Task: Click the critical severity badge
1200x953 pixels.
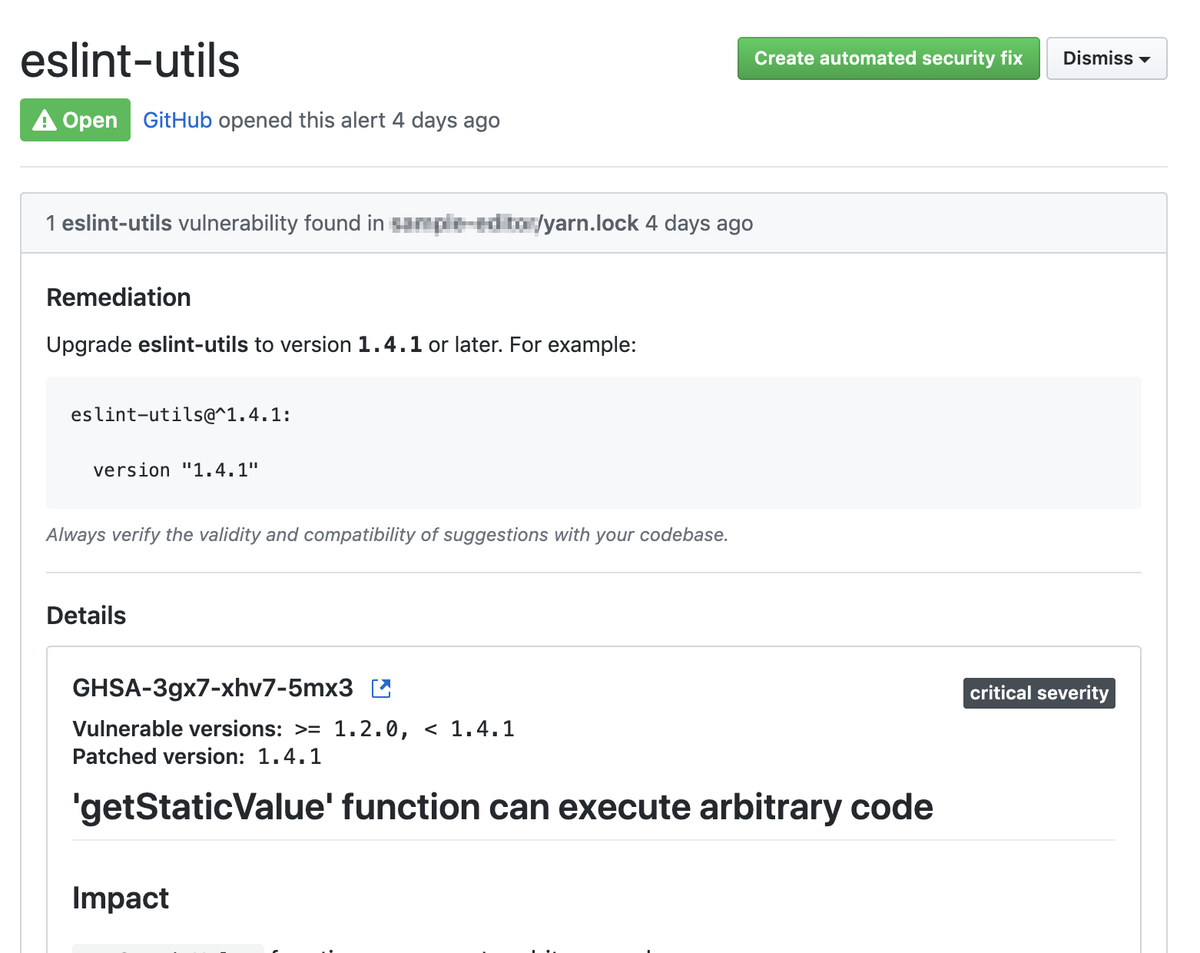Action: [1038, 692]
